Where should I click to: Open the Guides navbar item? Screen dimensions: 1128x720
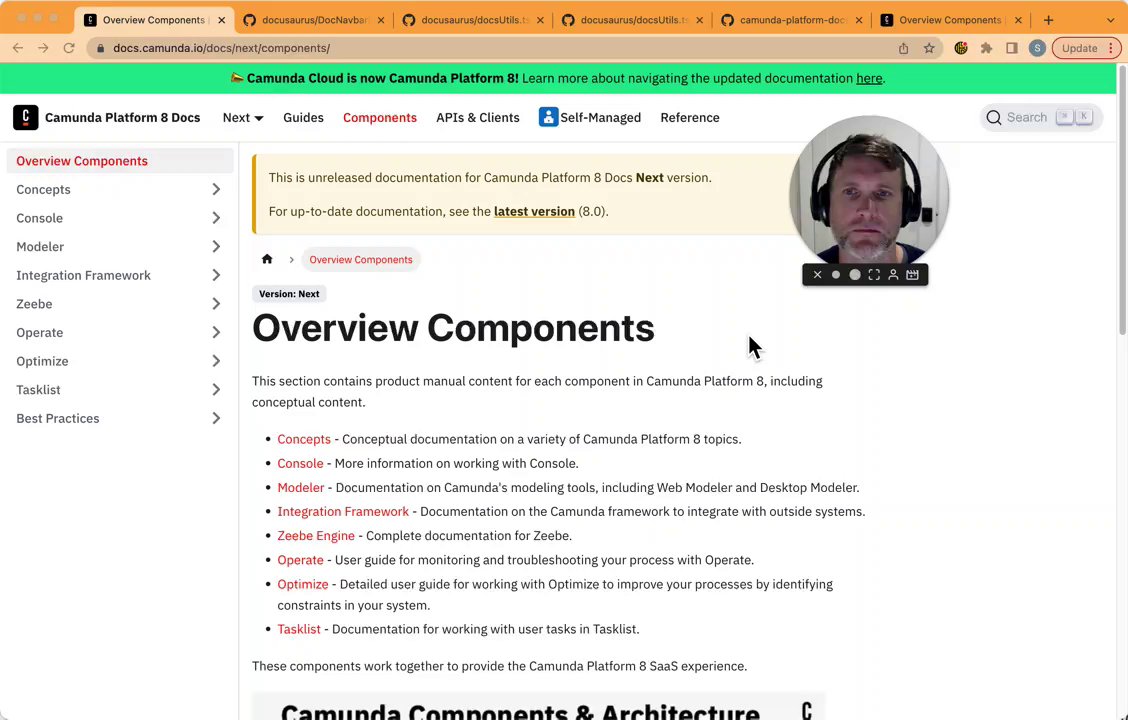[303, 117]
